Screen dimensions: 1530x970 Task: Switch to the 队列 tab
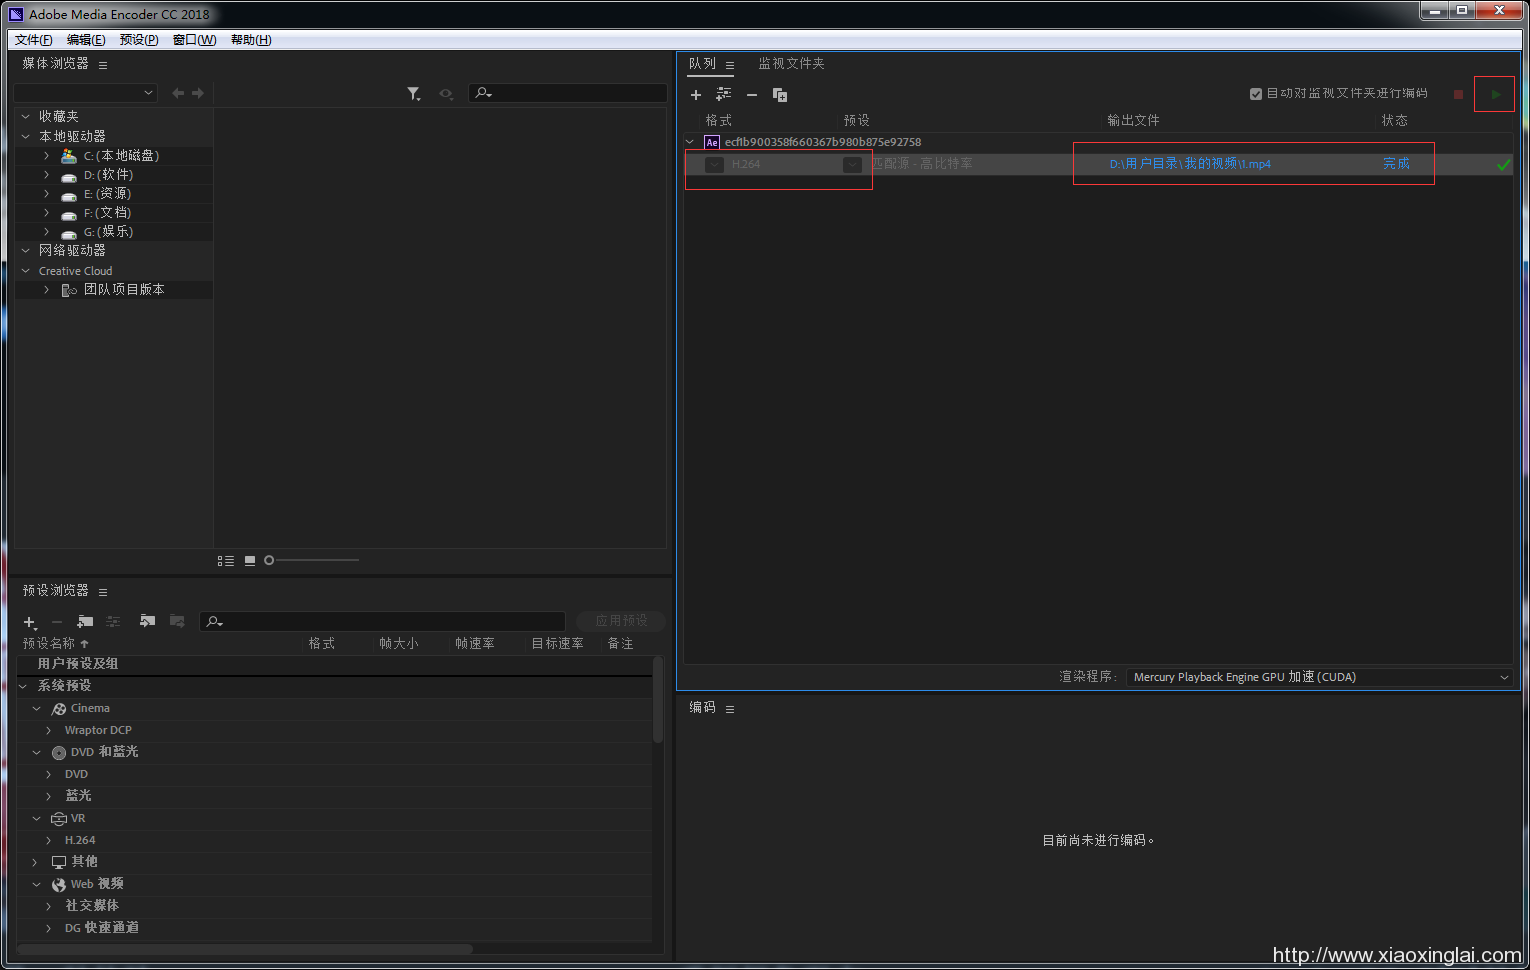pyautogui.click(x=702, y=64)
